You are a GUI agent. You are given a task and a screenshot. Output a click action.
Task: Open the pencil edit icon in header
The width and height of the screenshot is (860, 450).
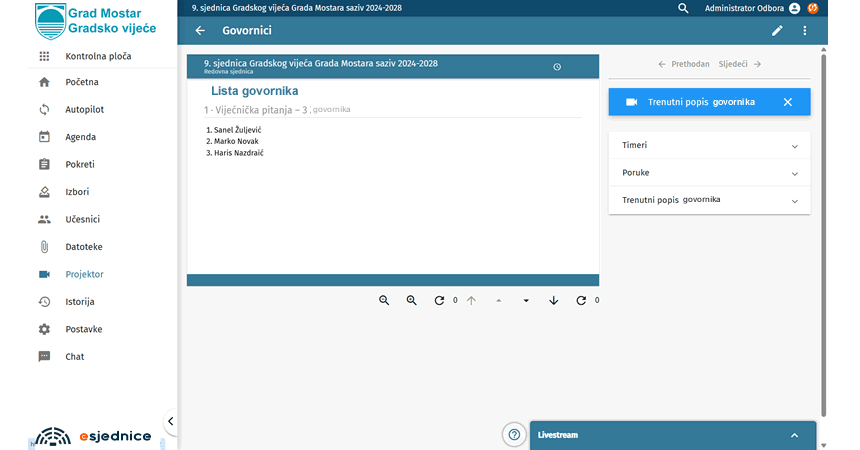point(777,31)
